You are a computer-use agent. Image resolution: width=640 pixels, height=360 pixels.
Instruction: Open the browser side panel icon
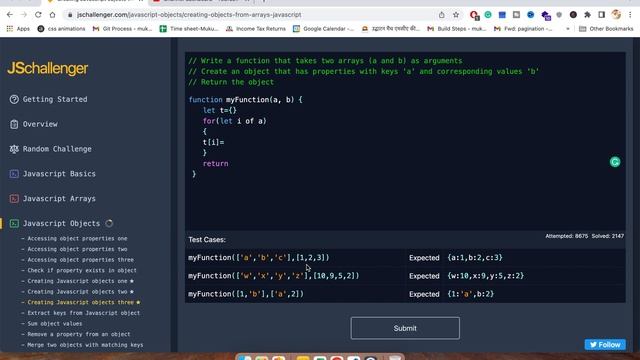[601, 15]
